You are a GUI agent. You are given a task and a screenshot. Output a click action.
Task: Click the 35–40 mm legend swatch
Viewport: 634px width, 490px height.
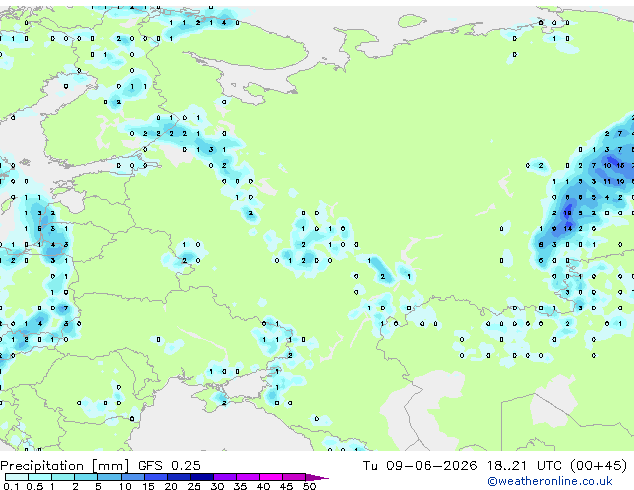[248, 477]
